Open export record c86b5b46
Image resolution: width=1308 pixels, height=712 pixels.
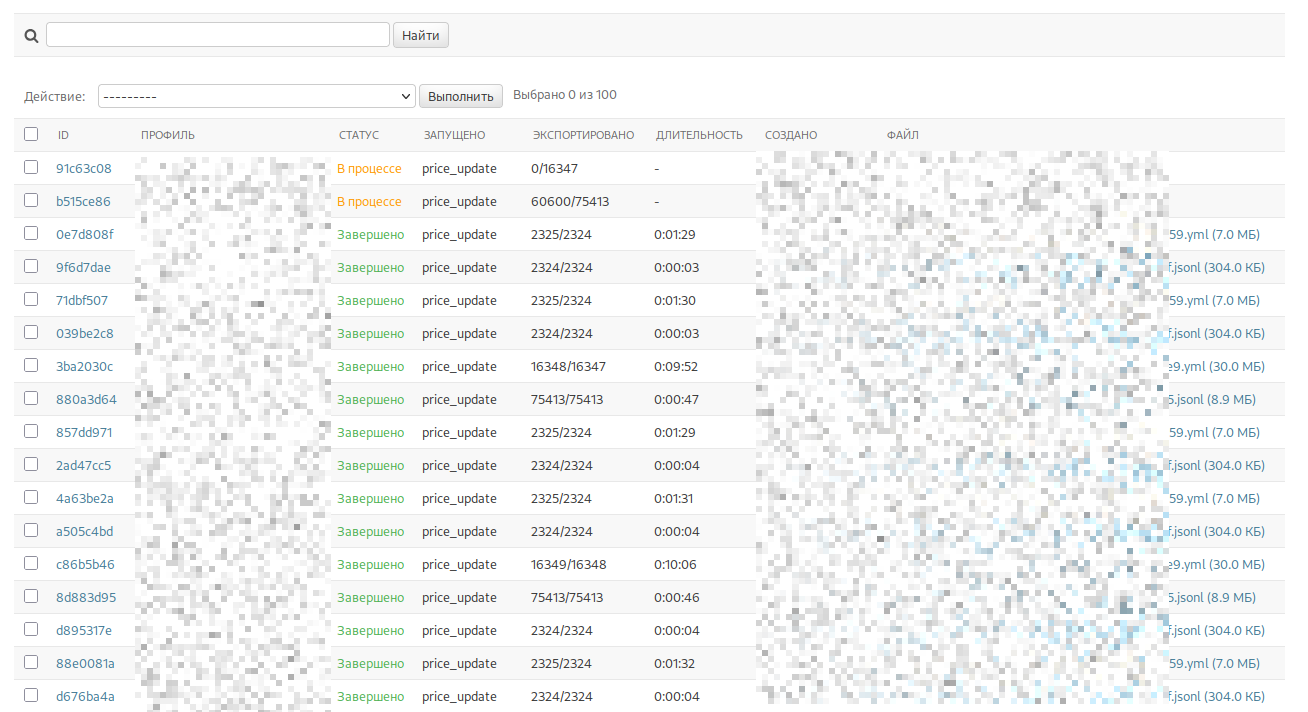pos(85,564)
